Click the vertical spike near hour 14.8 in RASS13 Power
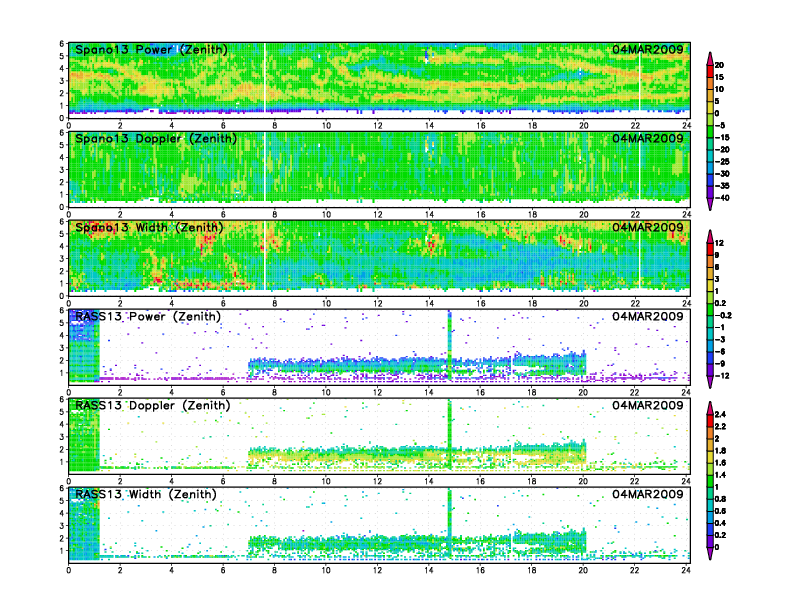 tap(449, 346)
